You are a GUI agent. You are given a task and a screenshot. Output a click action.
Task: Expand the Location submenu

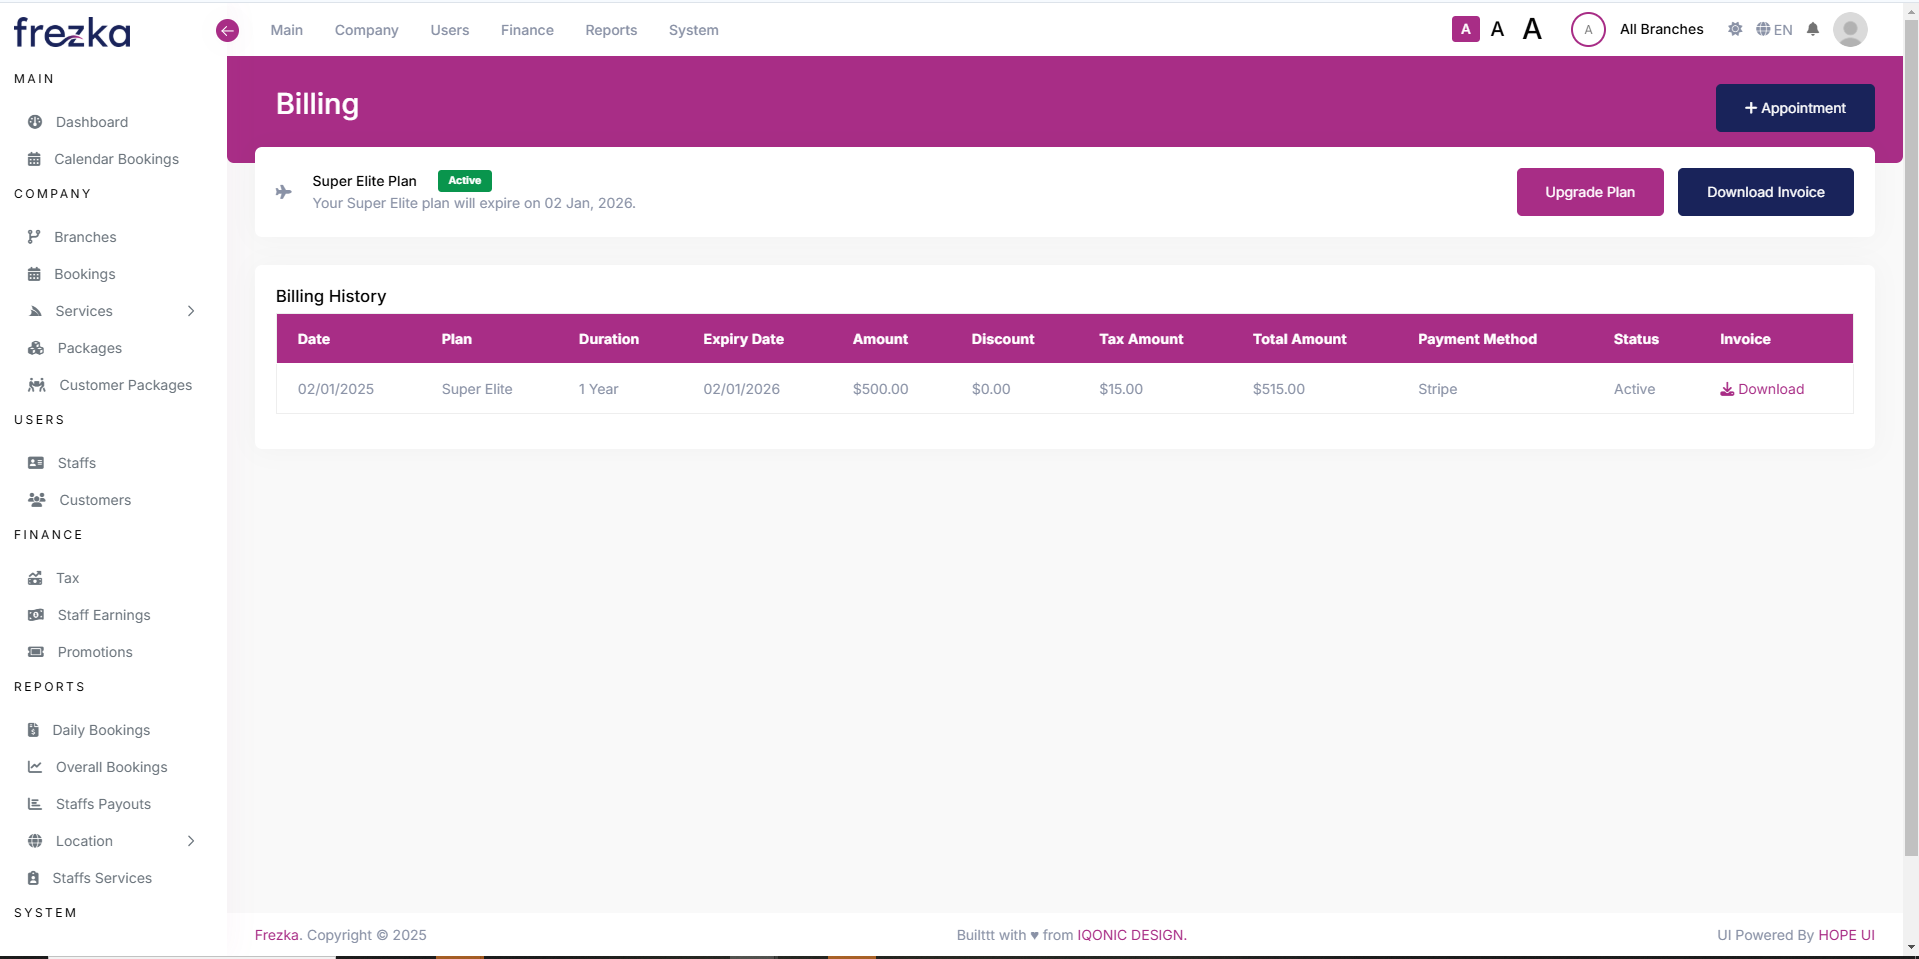191,841
